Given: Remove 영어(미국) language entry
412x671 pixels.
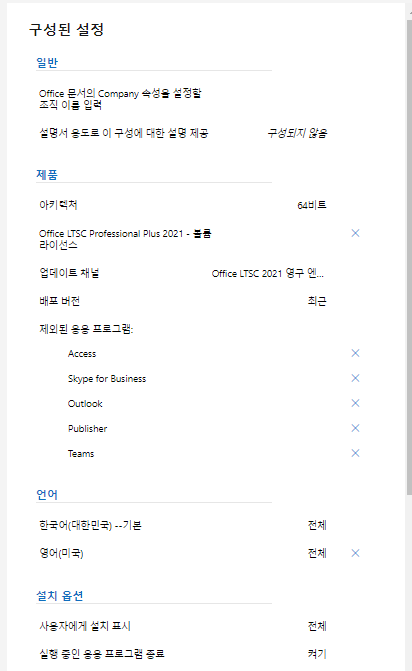Looking at the screenshot, I should coord(355,553).
